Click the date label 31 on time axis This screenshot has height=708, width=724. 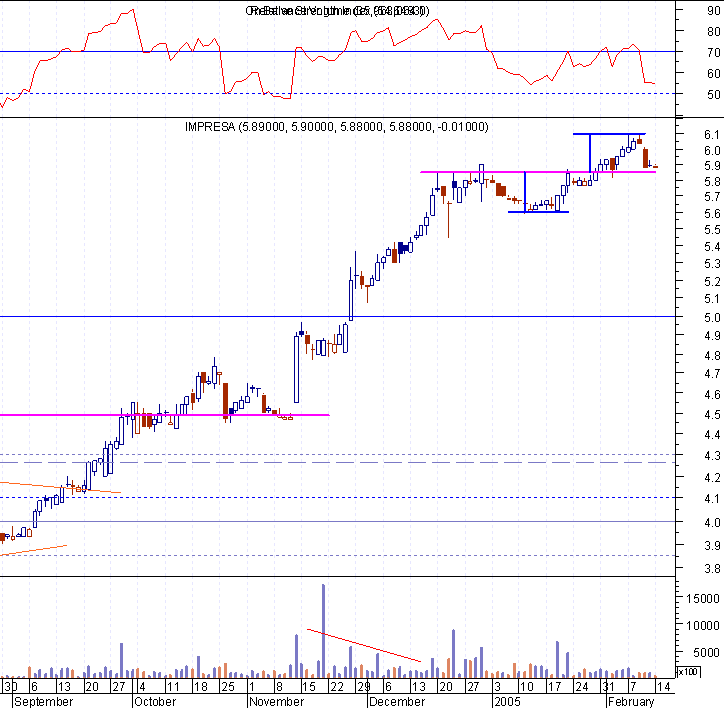tap(608, 687)
